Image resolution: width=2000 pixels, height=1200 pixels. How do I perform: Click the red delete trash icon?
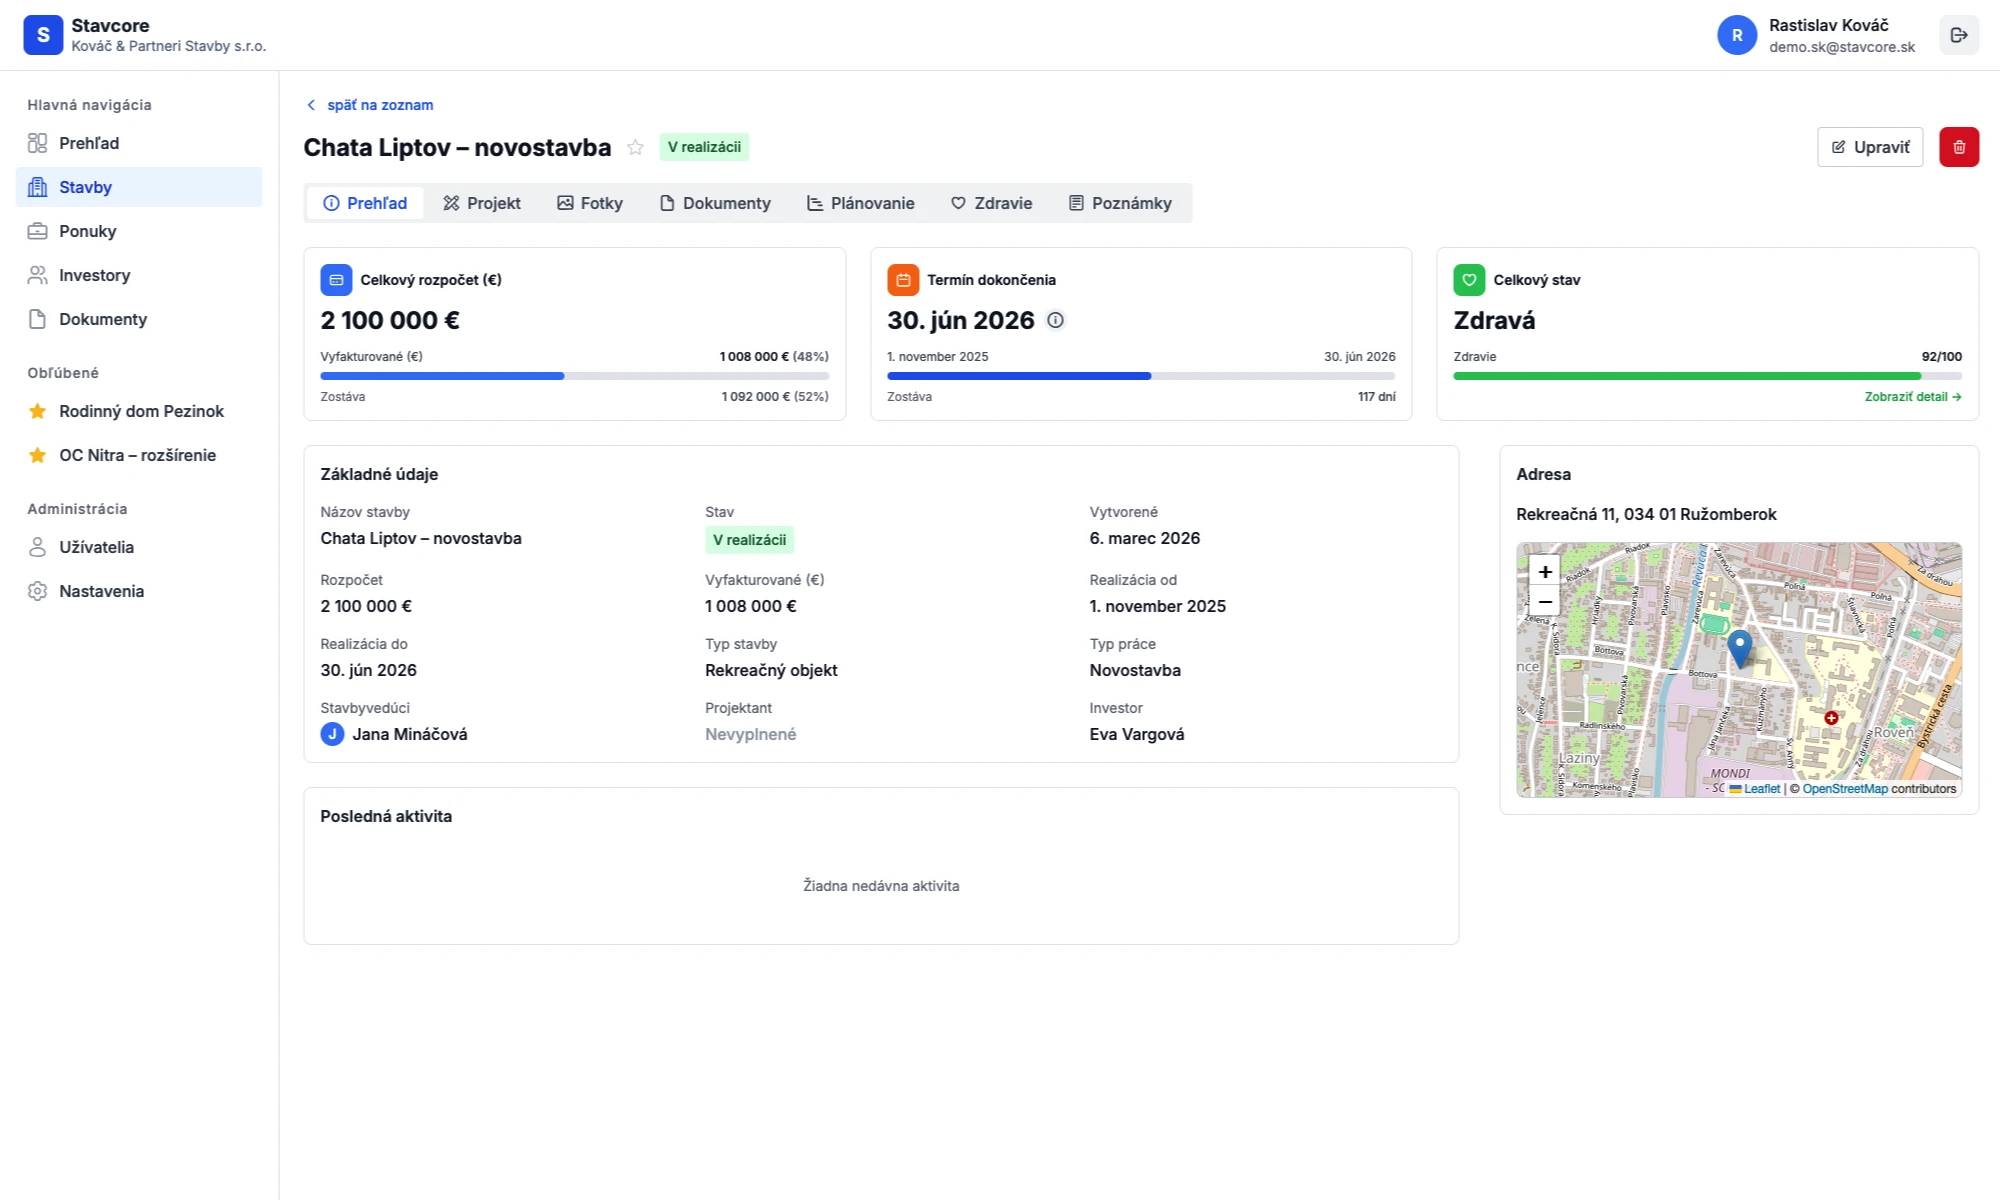point(1958,147)
